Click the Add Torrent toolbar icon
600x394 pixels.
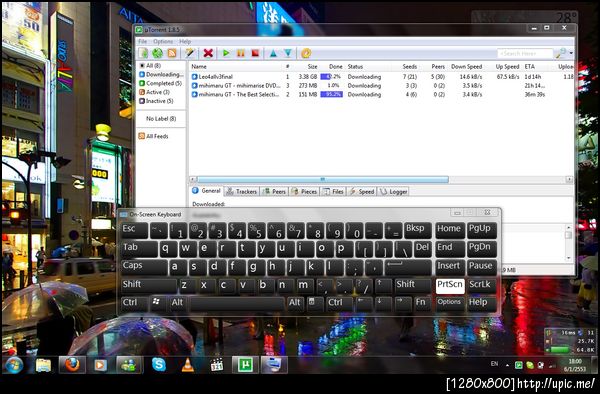click(x=143, y=53)
